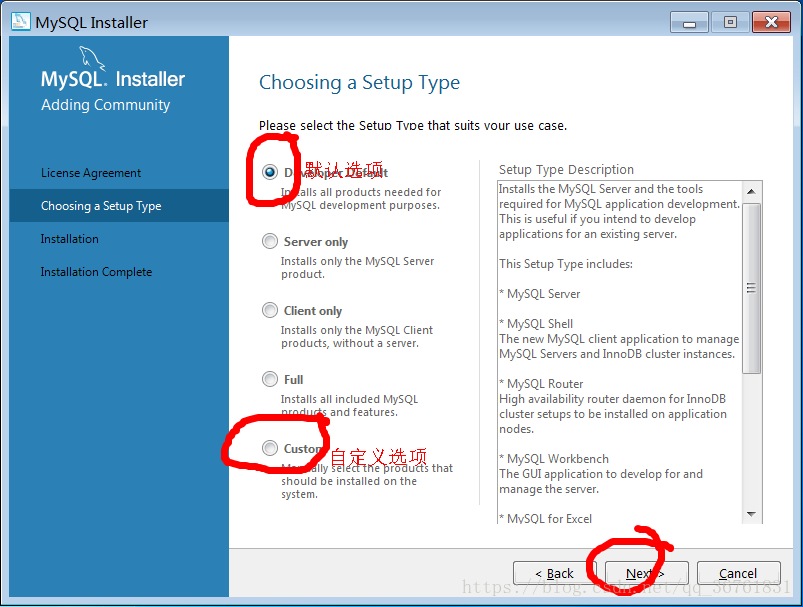Viewport: 803px width, 607px height.
Task: Click '* MySQL Server' in description list
Action: tap(540, 294)
